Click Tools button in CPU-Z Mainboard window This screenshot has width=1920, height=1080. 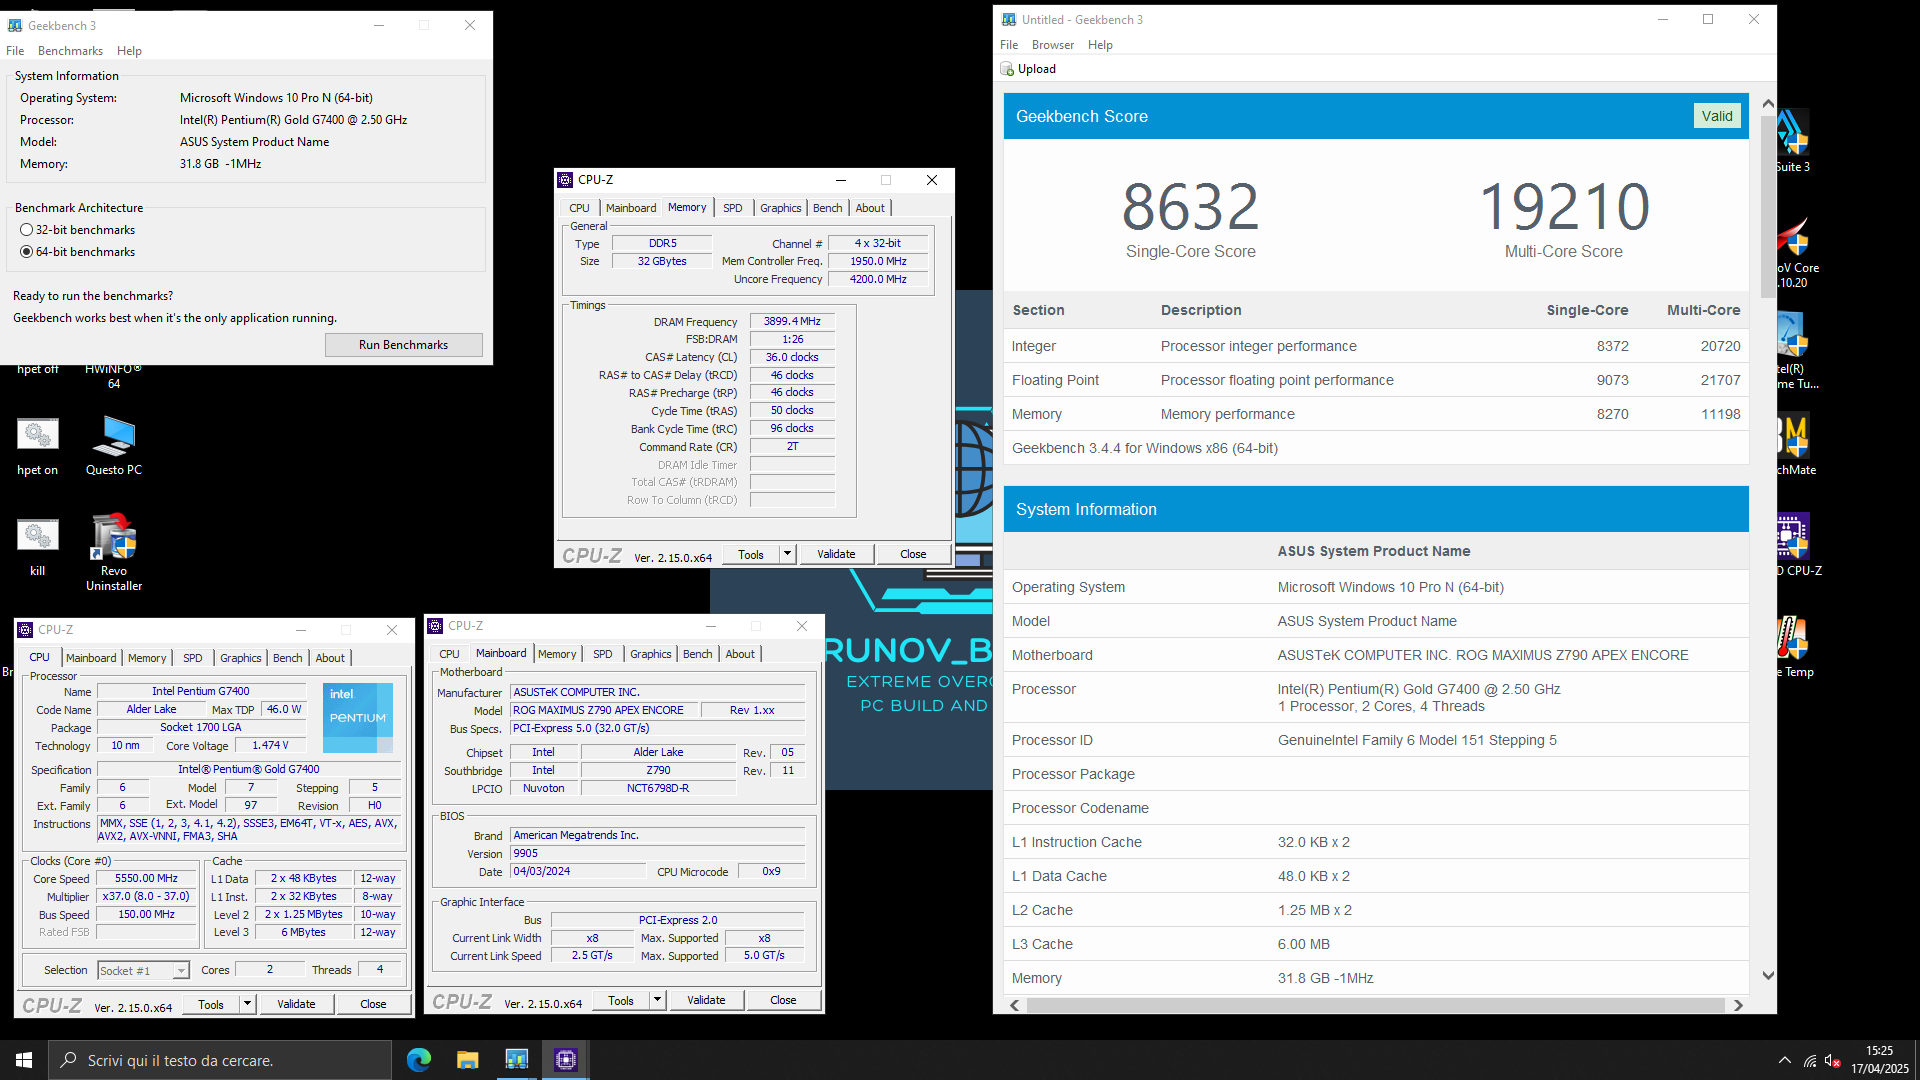(x=621, y=1000)
